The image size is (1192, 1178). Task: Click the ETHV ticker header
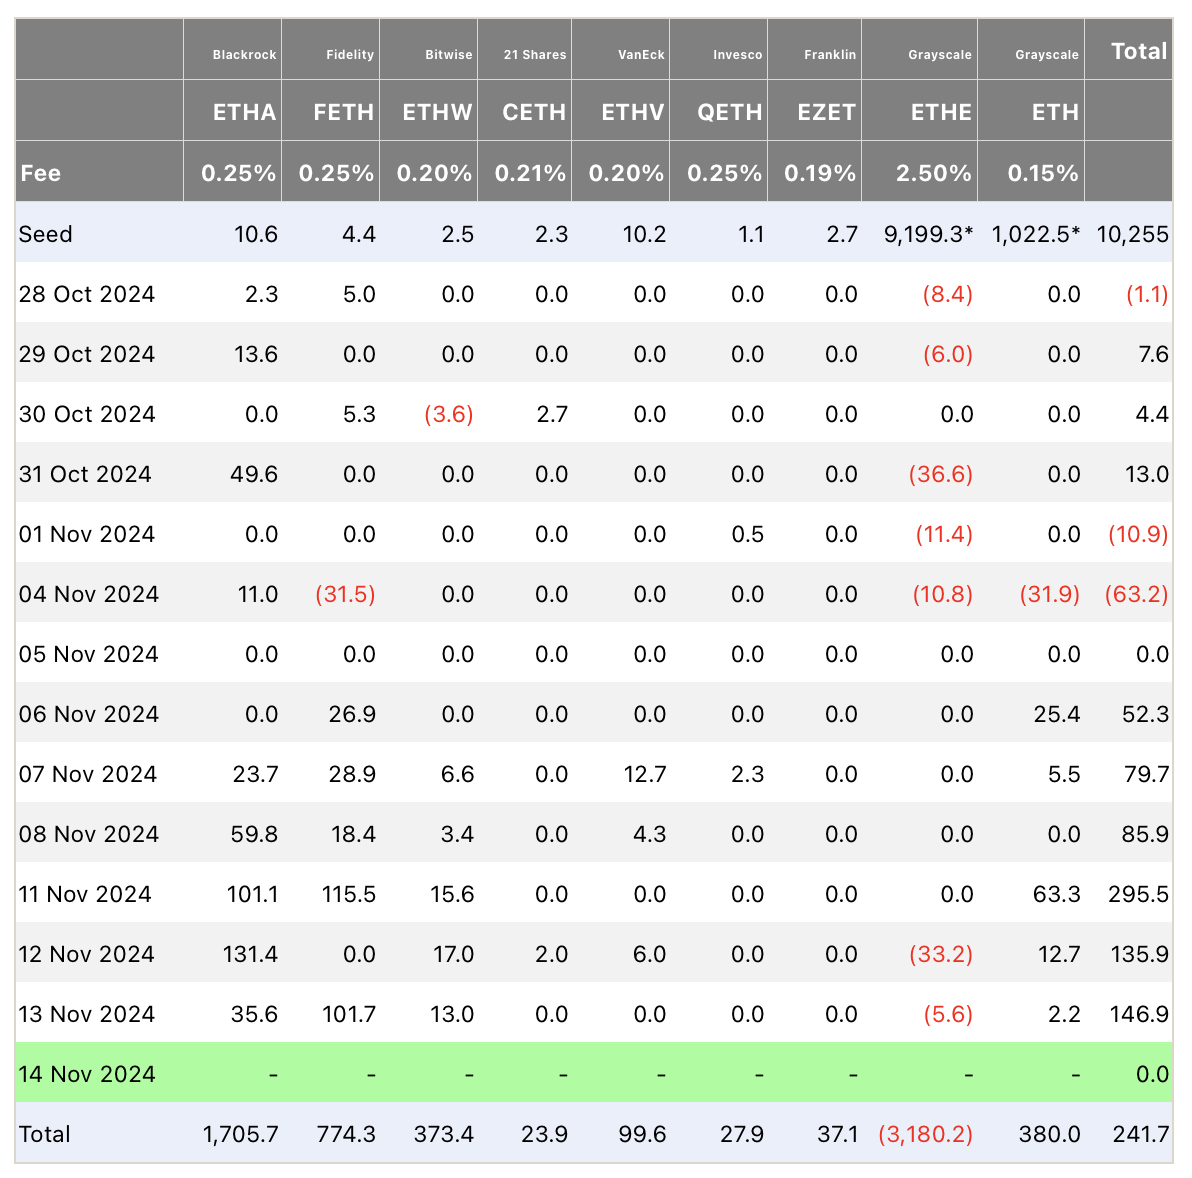[x=633, y=112]
